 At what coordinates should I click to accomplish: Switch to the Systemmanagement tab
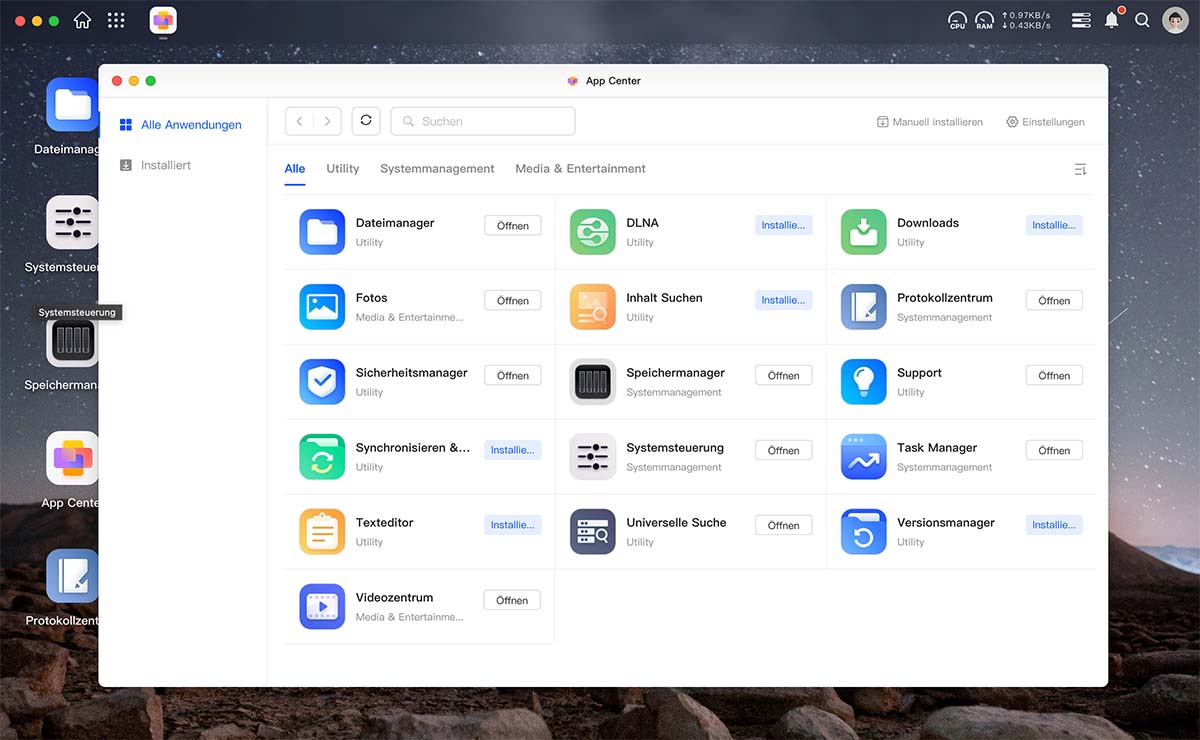437,168
